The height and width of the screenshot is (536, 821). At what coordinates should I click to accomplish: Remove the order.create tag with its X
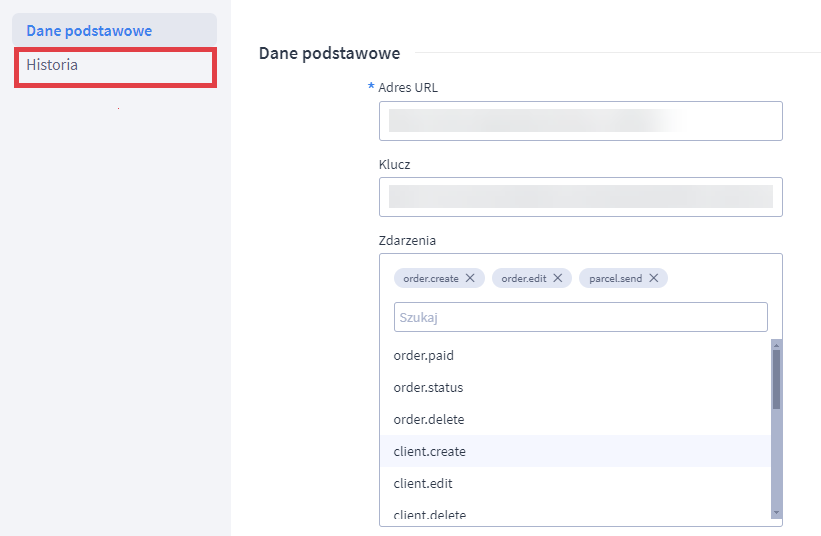pyautogui.click(x=470, y=278)
